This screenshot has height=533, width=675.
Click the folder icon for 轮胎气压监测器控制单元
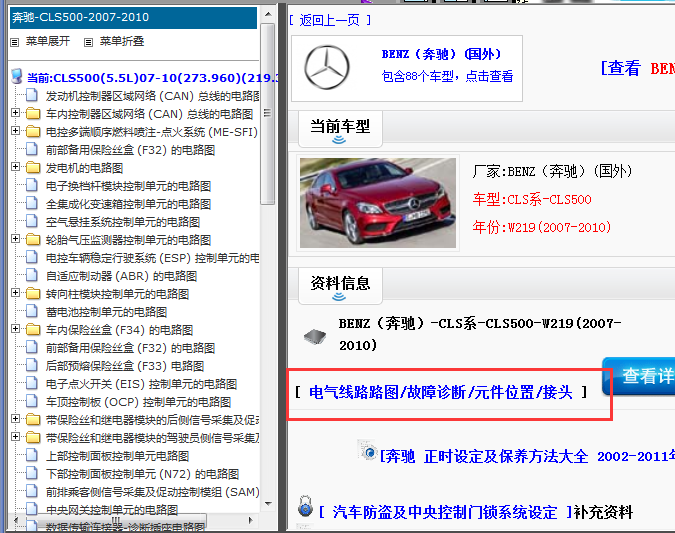(33, 239)
